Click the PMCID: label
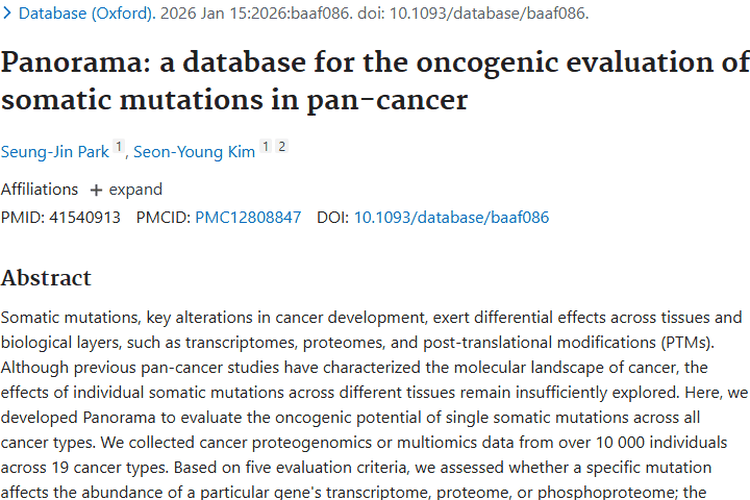 tap(163, 217)
